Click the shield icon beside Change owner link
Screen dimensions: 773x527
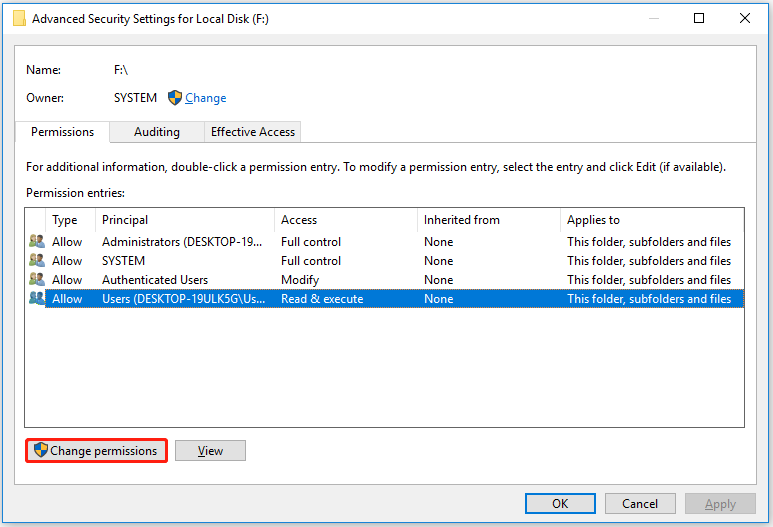(175, 98)
